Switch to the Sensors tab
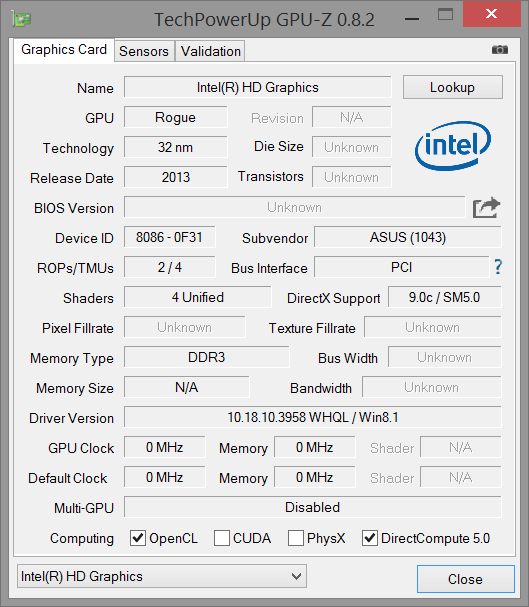 (x=144, y=51)
